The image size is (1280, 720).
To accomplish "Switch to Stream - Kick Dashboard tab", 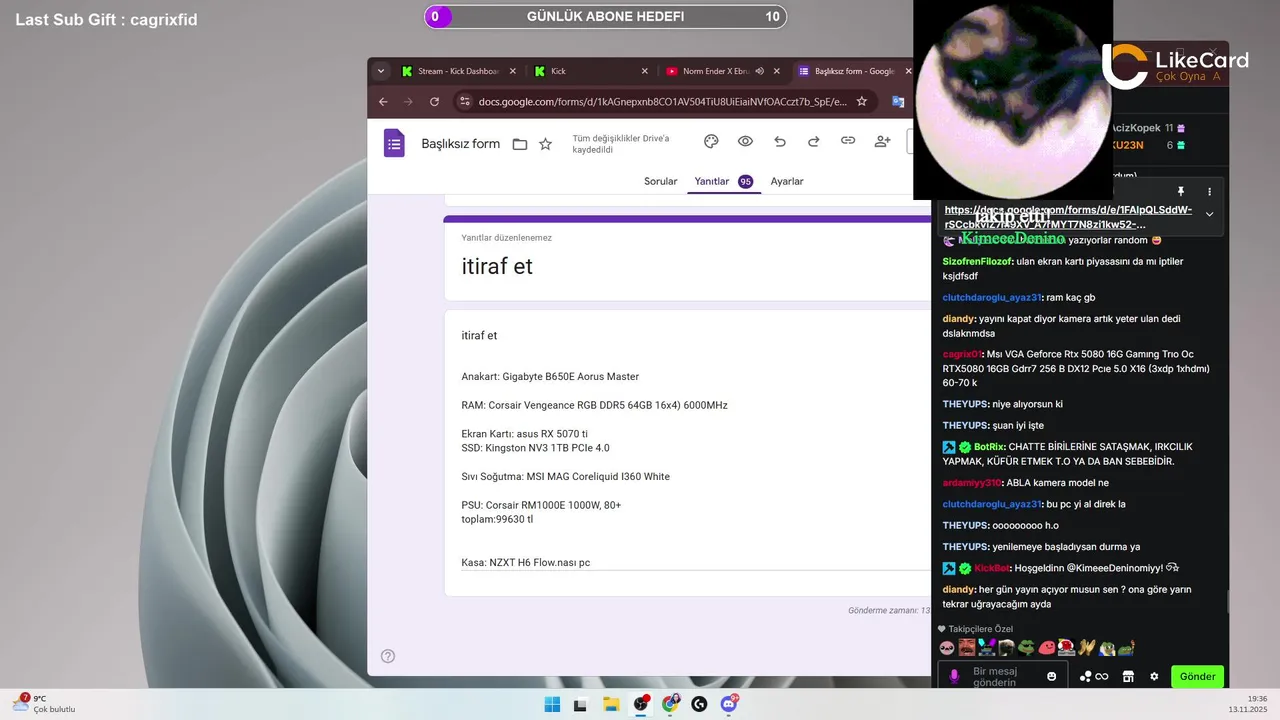I will tap(458, 71).
